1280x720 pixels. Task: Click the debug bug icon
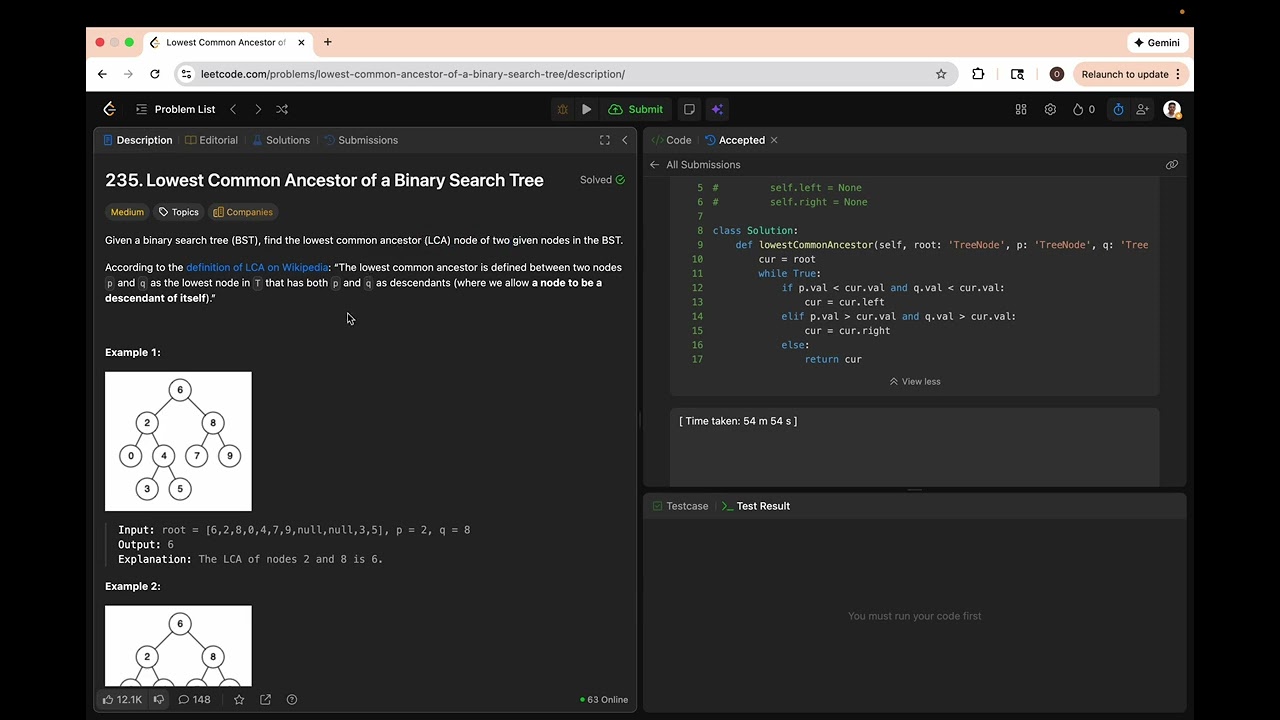[x=562, y=109]
